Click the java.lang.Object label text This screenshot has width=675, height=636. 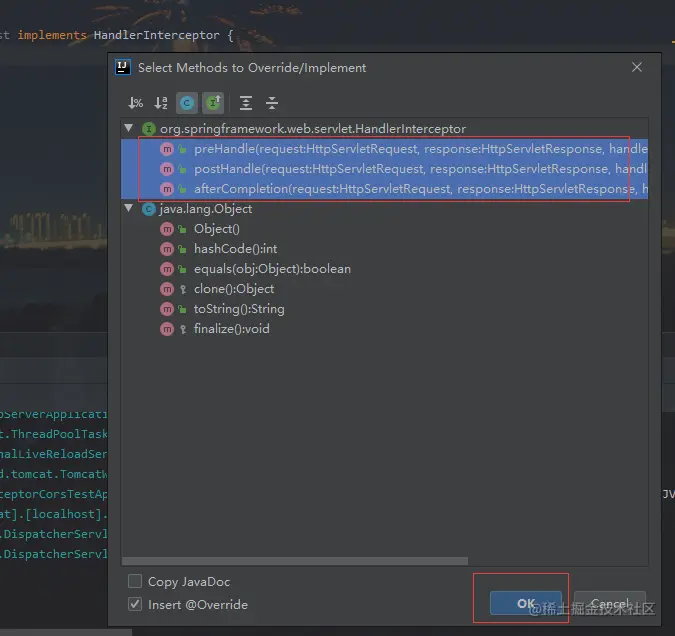point(206,209)
